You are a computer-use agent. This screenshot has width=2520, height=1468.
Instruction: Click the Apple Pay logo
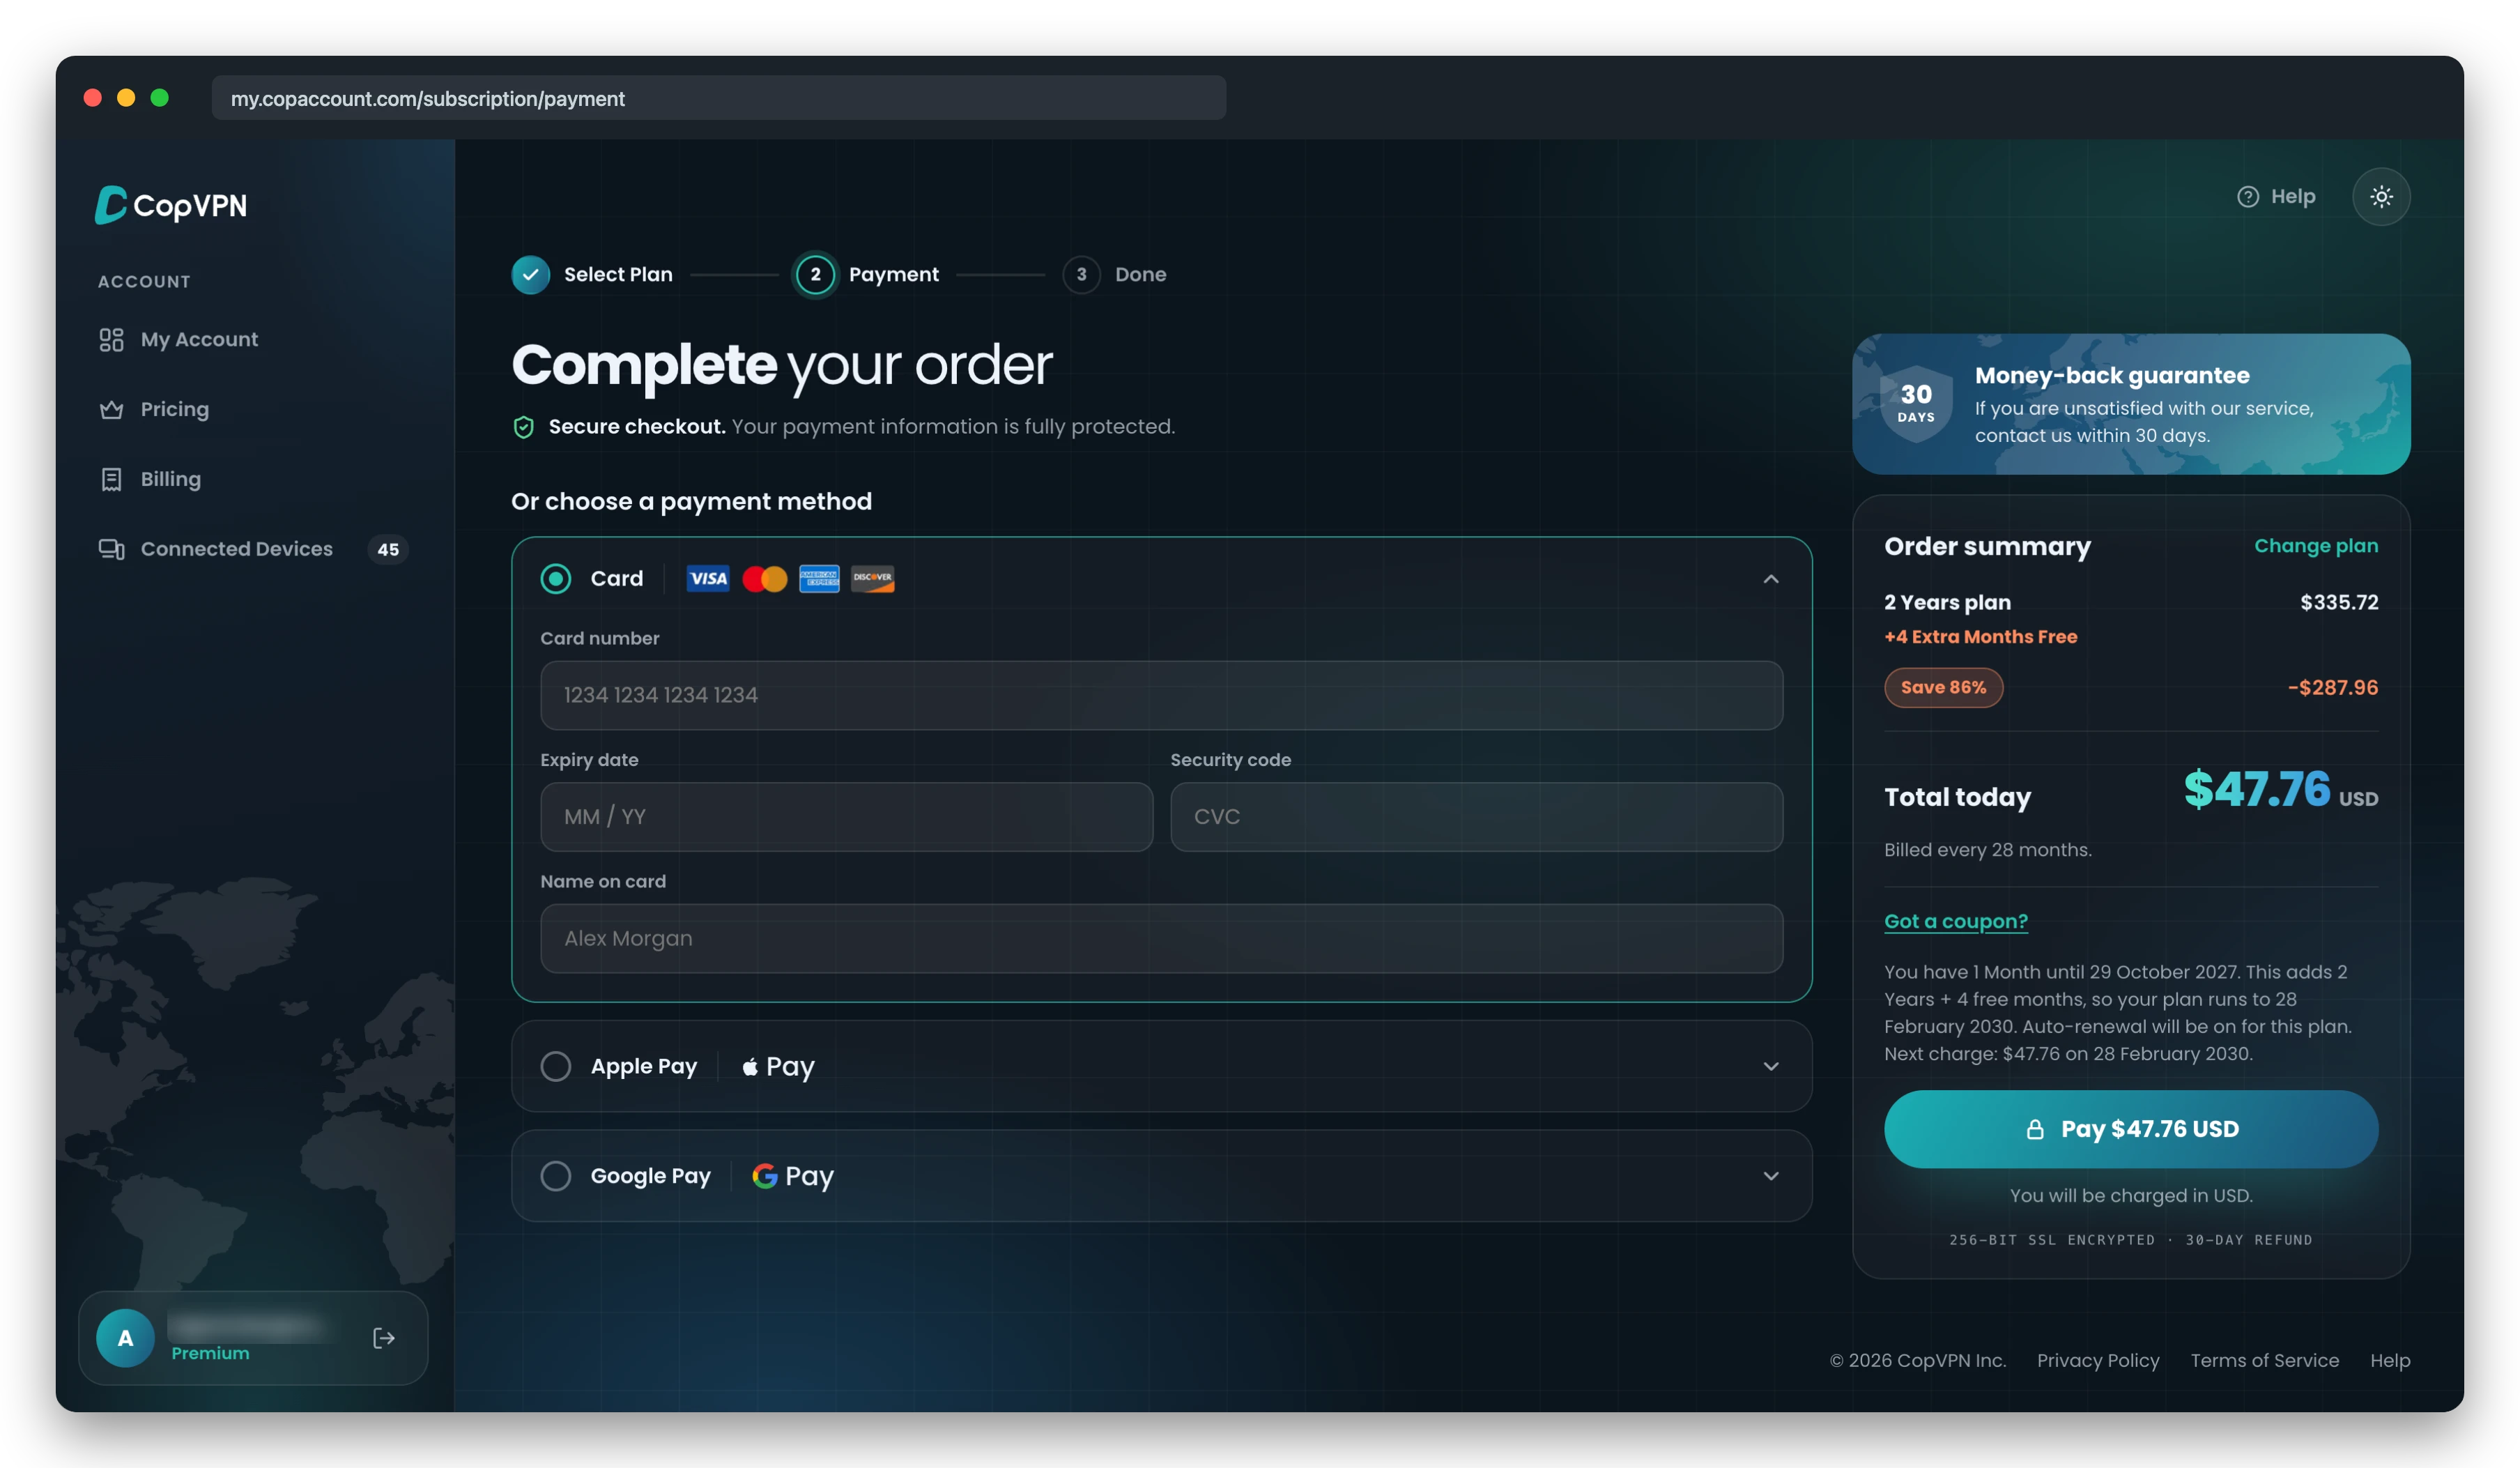pyautogui.click(x=778, y=1066)
